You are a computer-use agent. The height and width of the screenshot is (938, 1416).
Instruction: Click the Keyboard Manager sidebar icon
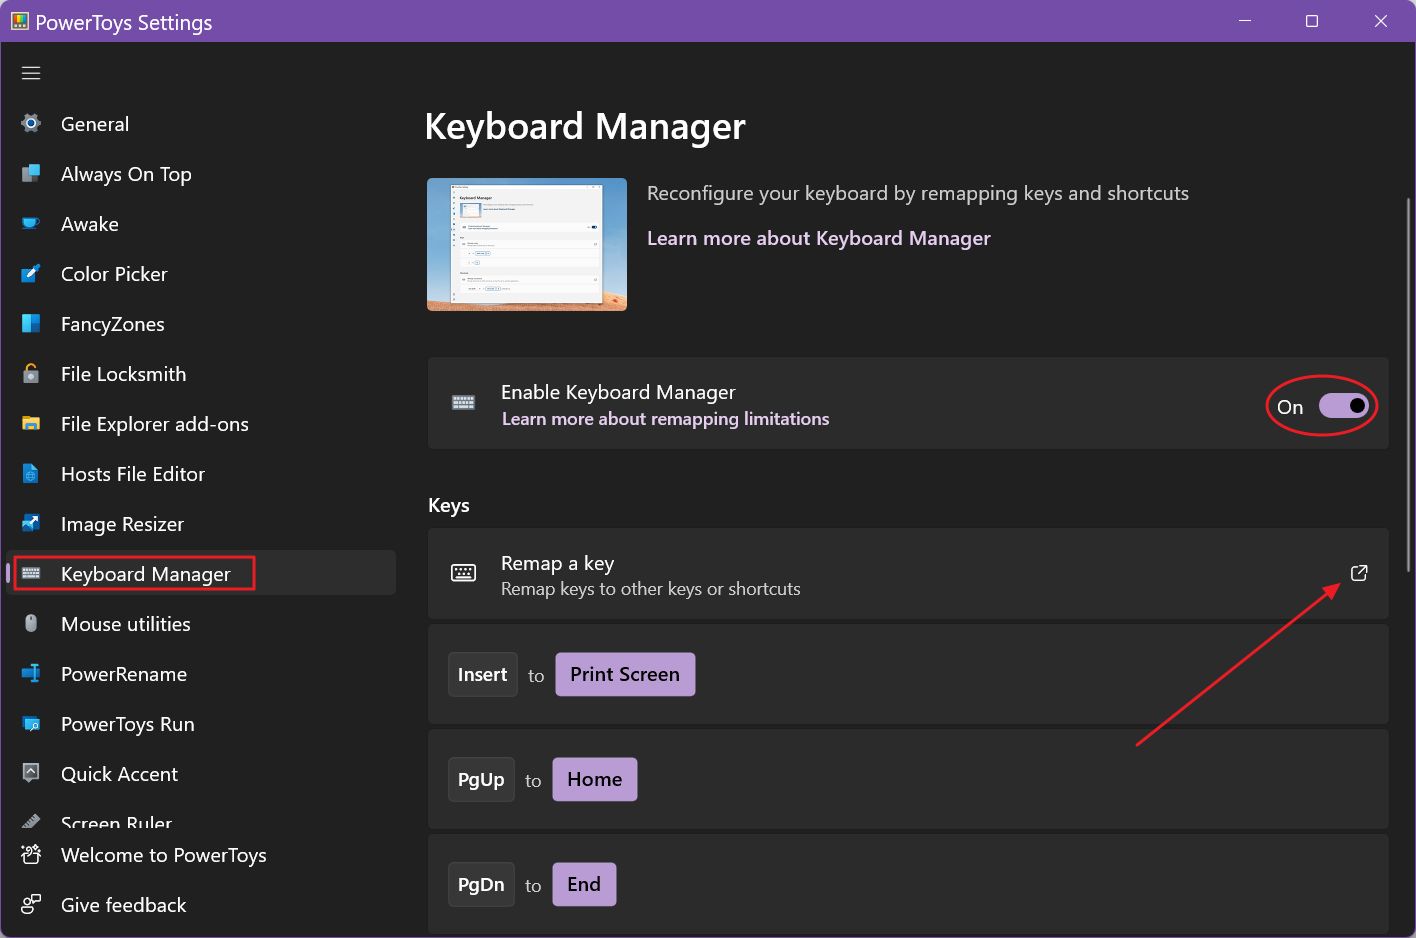tap(31, 574)
